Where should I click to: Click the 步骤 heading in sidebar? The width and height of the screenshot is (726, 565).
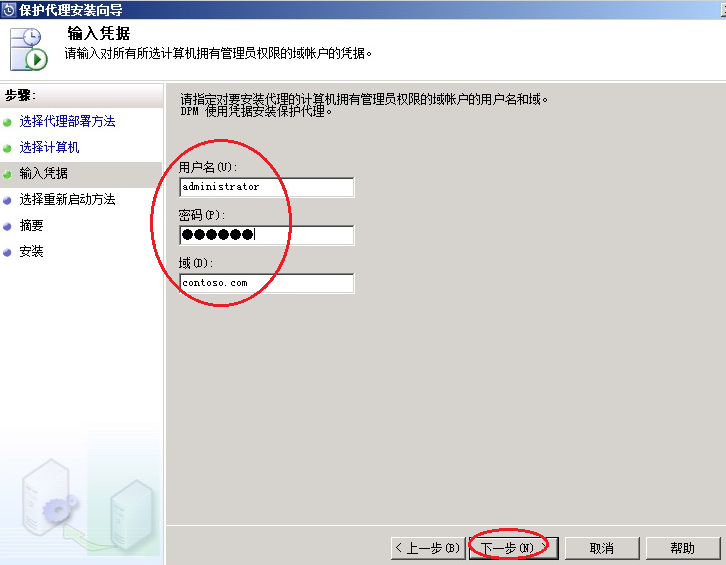[x=20, y=95]
